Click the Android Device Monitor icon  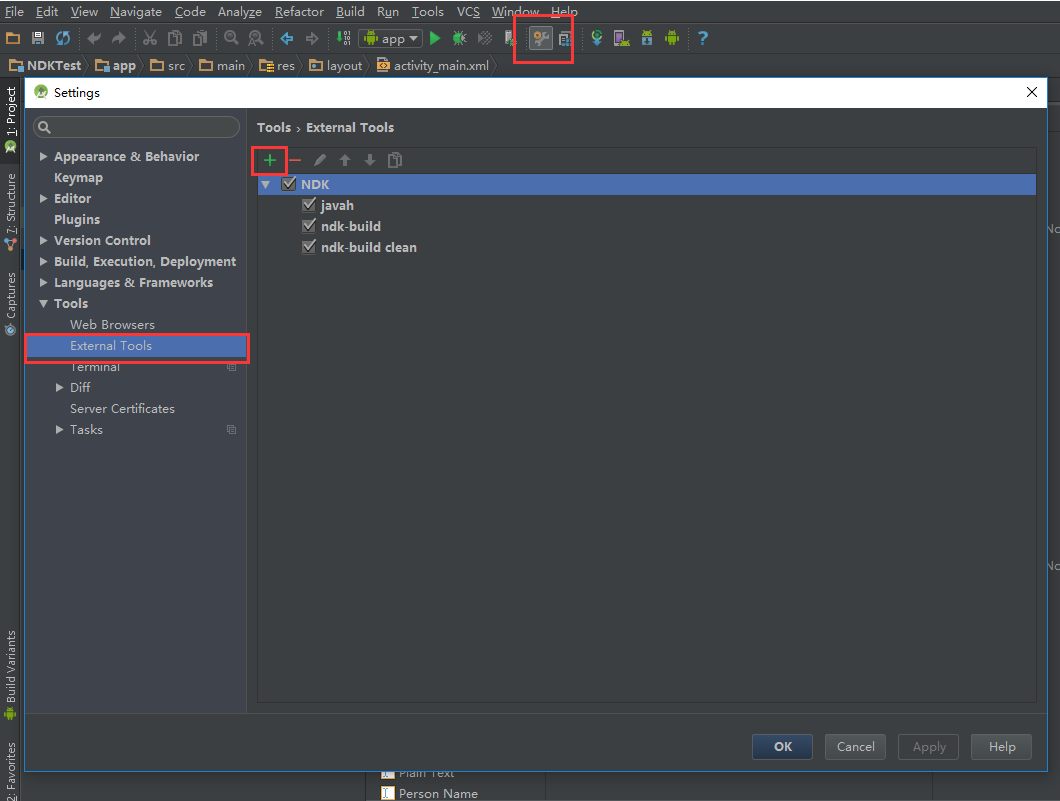tap(672, 39)
